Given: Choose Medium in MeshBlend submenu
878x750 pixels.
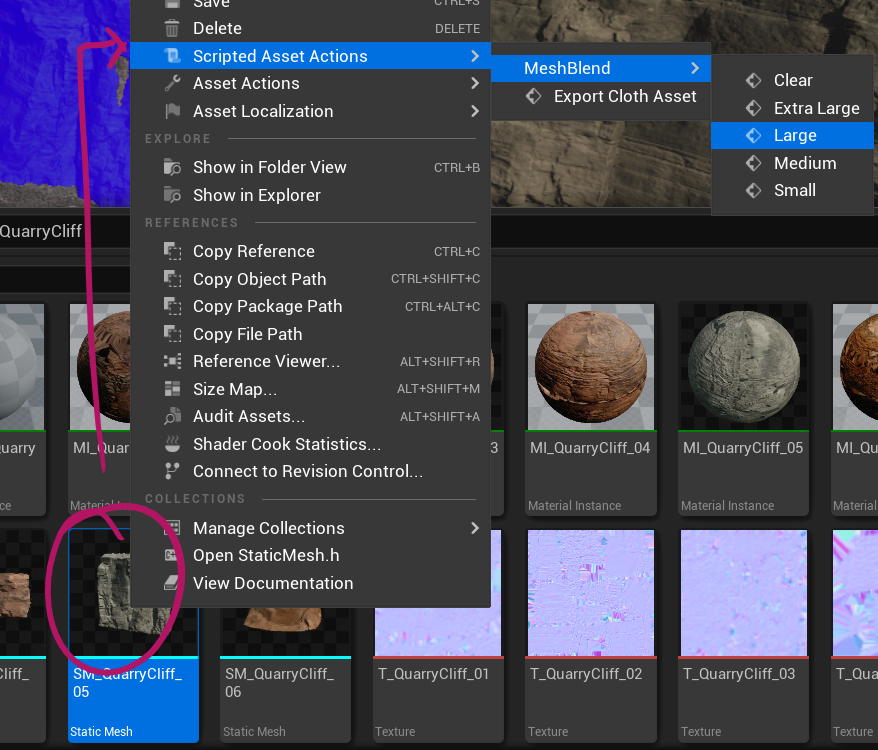Looking at the screenshot, I should click(x=792, y=163).
